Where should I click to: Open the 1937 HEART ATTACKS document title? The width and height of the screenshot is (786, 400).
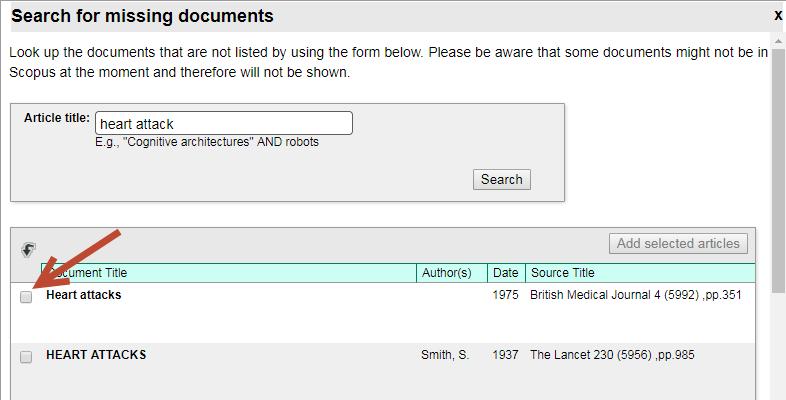tap(96, 355)
